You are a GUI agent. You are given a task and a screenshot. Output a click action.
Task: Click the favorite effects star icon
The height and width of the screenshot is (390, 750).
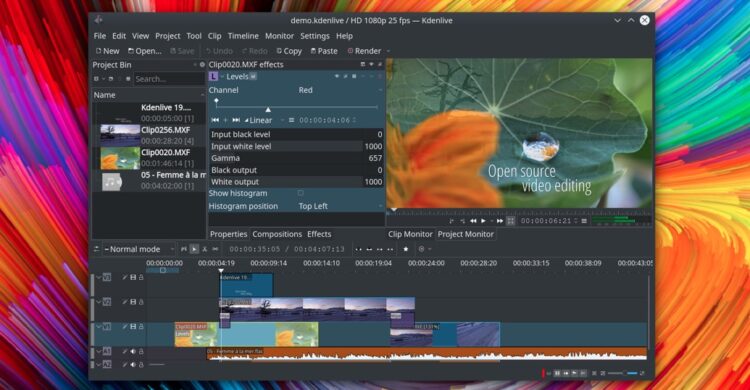coord(406,249)
